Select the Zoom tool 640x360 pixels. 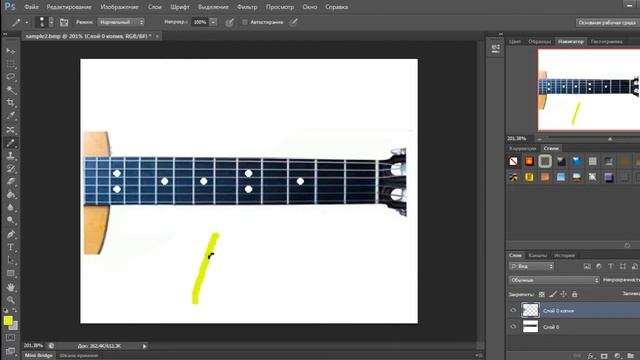[11, 300]
